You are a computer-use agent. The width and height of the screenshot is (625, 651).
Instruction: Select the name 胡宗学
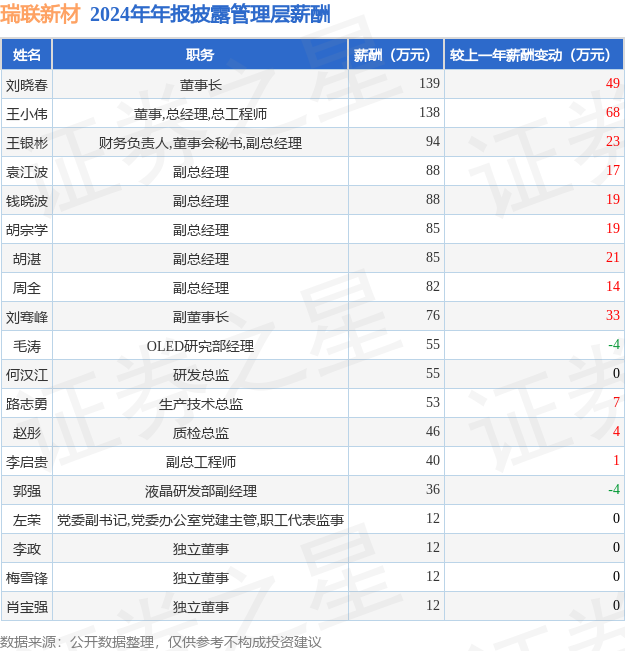click(27, 230)
